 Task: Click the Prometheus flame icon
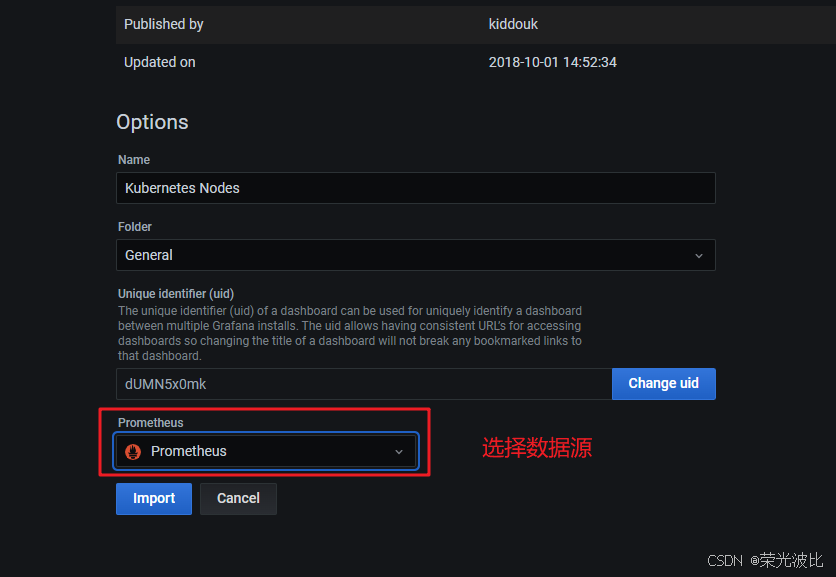point(133,452)
